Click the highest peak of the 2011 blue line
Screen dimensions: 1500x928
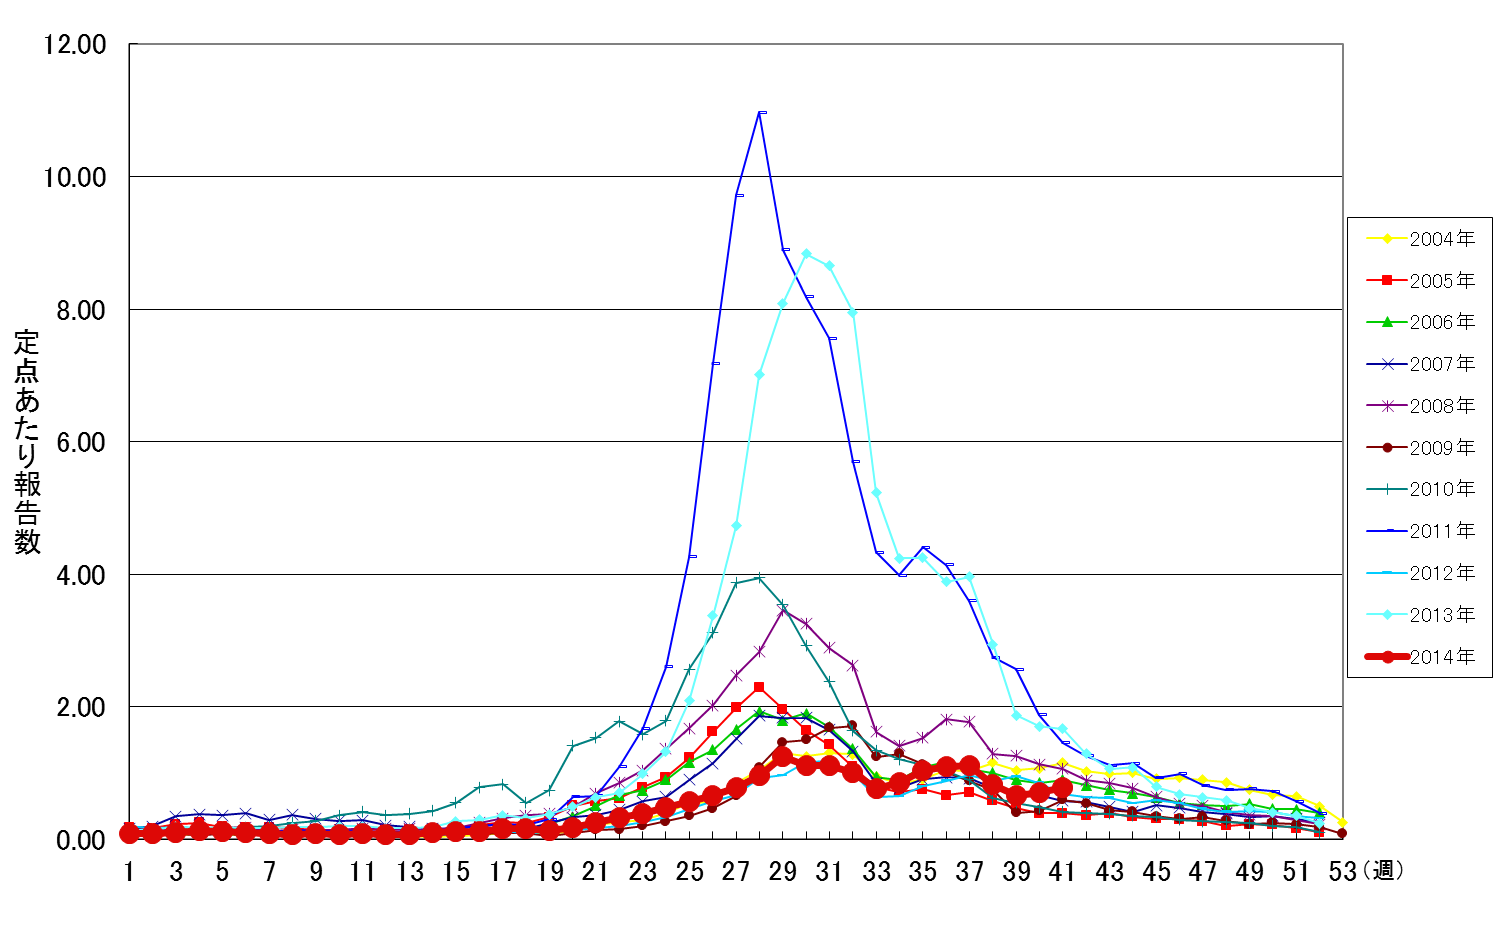pos(760,112)
